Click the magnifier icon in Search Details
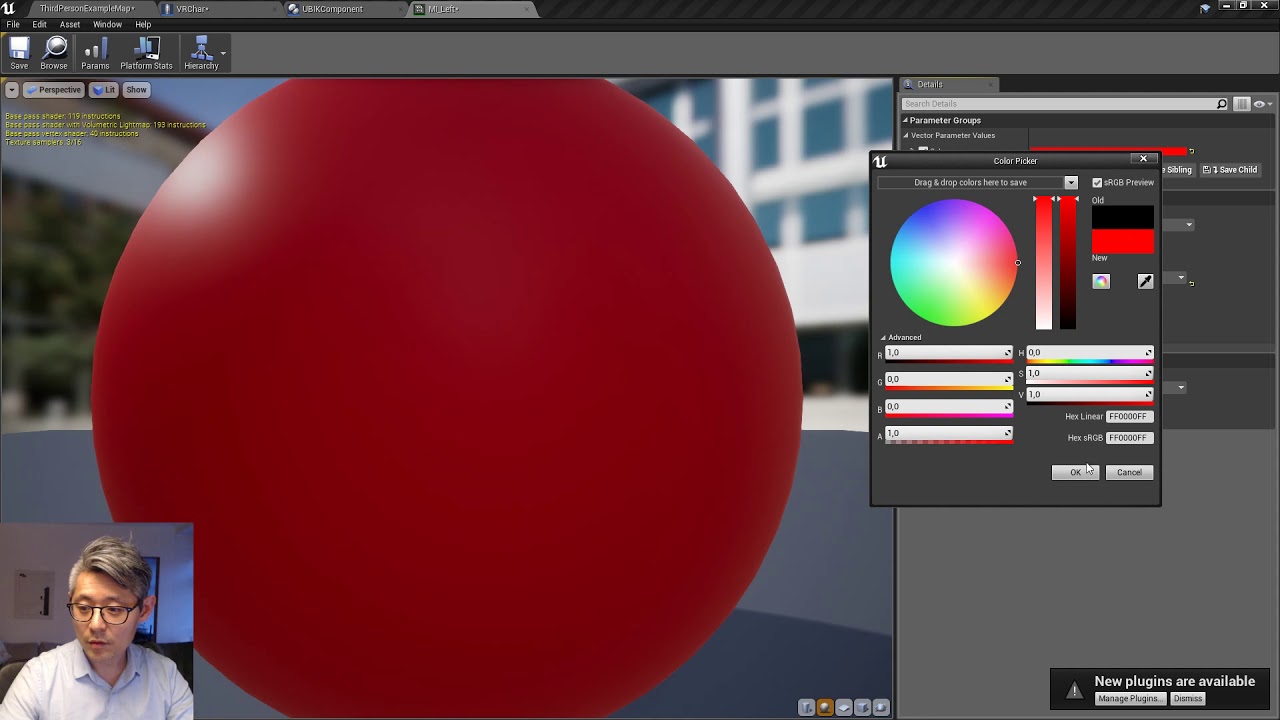Screen dimensions: 1280x720 (1221, 104)
